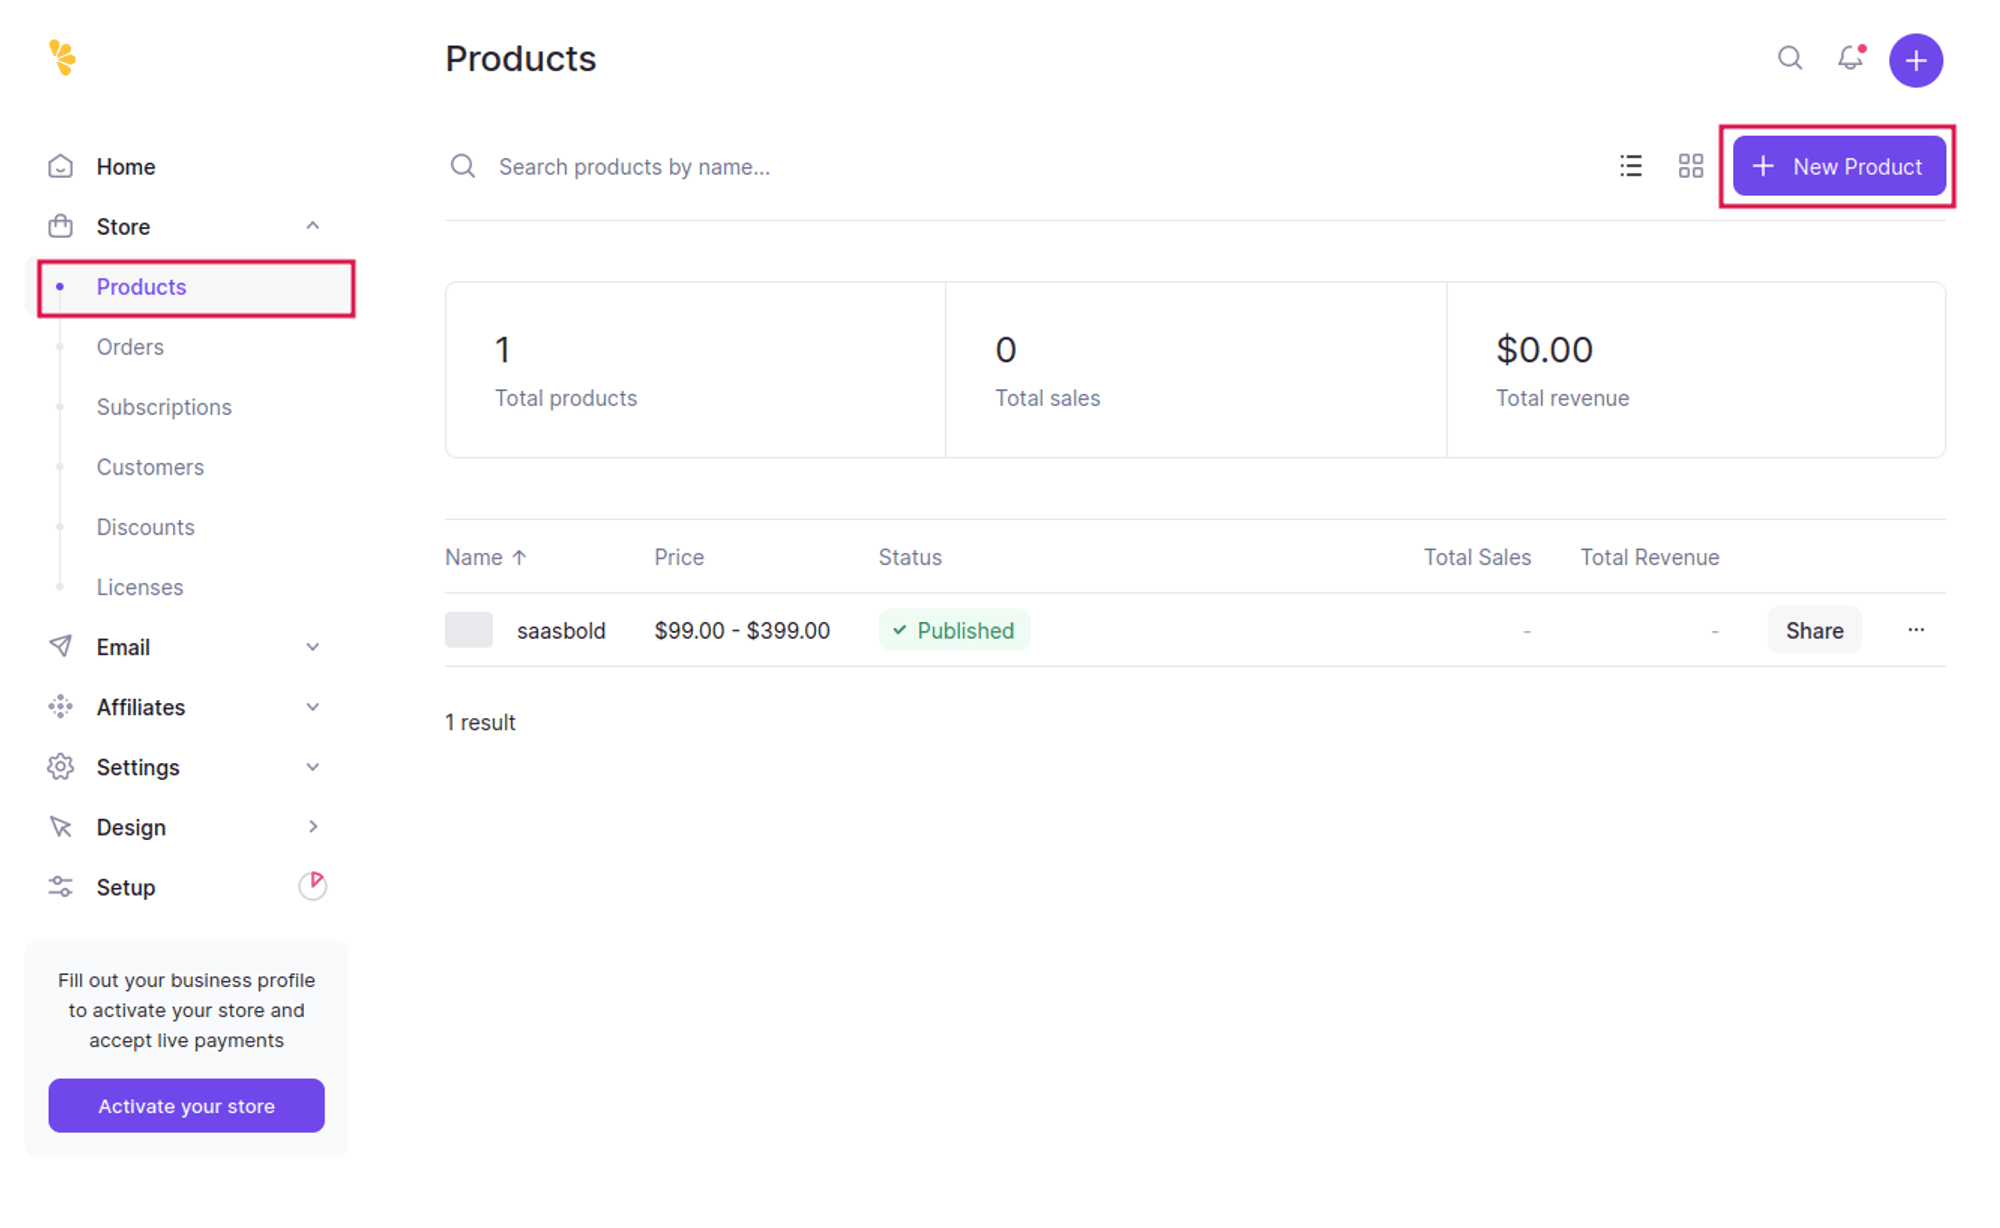Screen dimensions: 2000x1228
Task: Click the store logo in top left
Action: coord(63,58)
